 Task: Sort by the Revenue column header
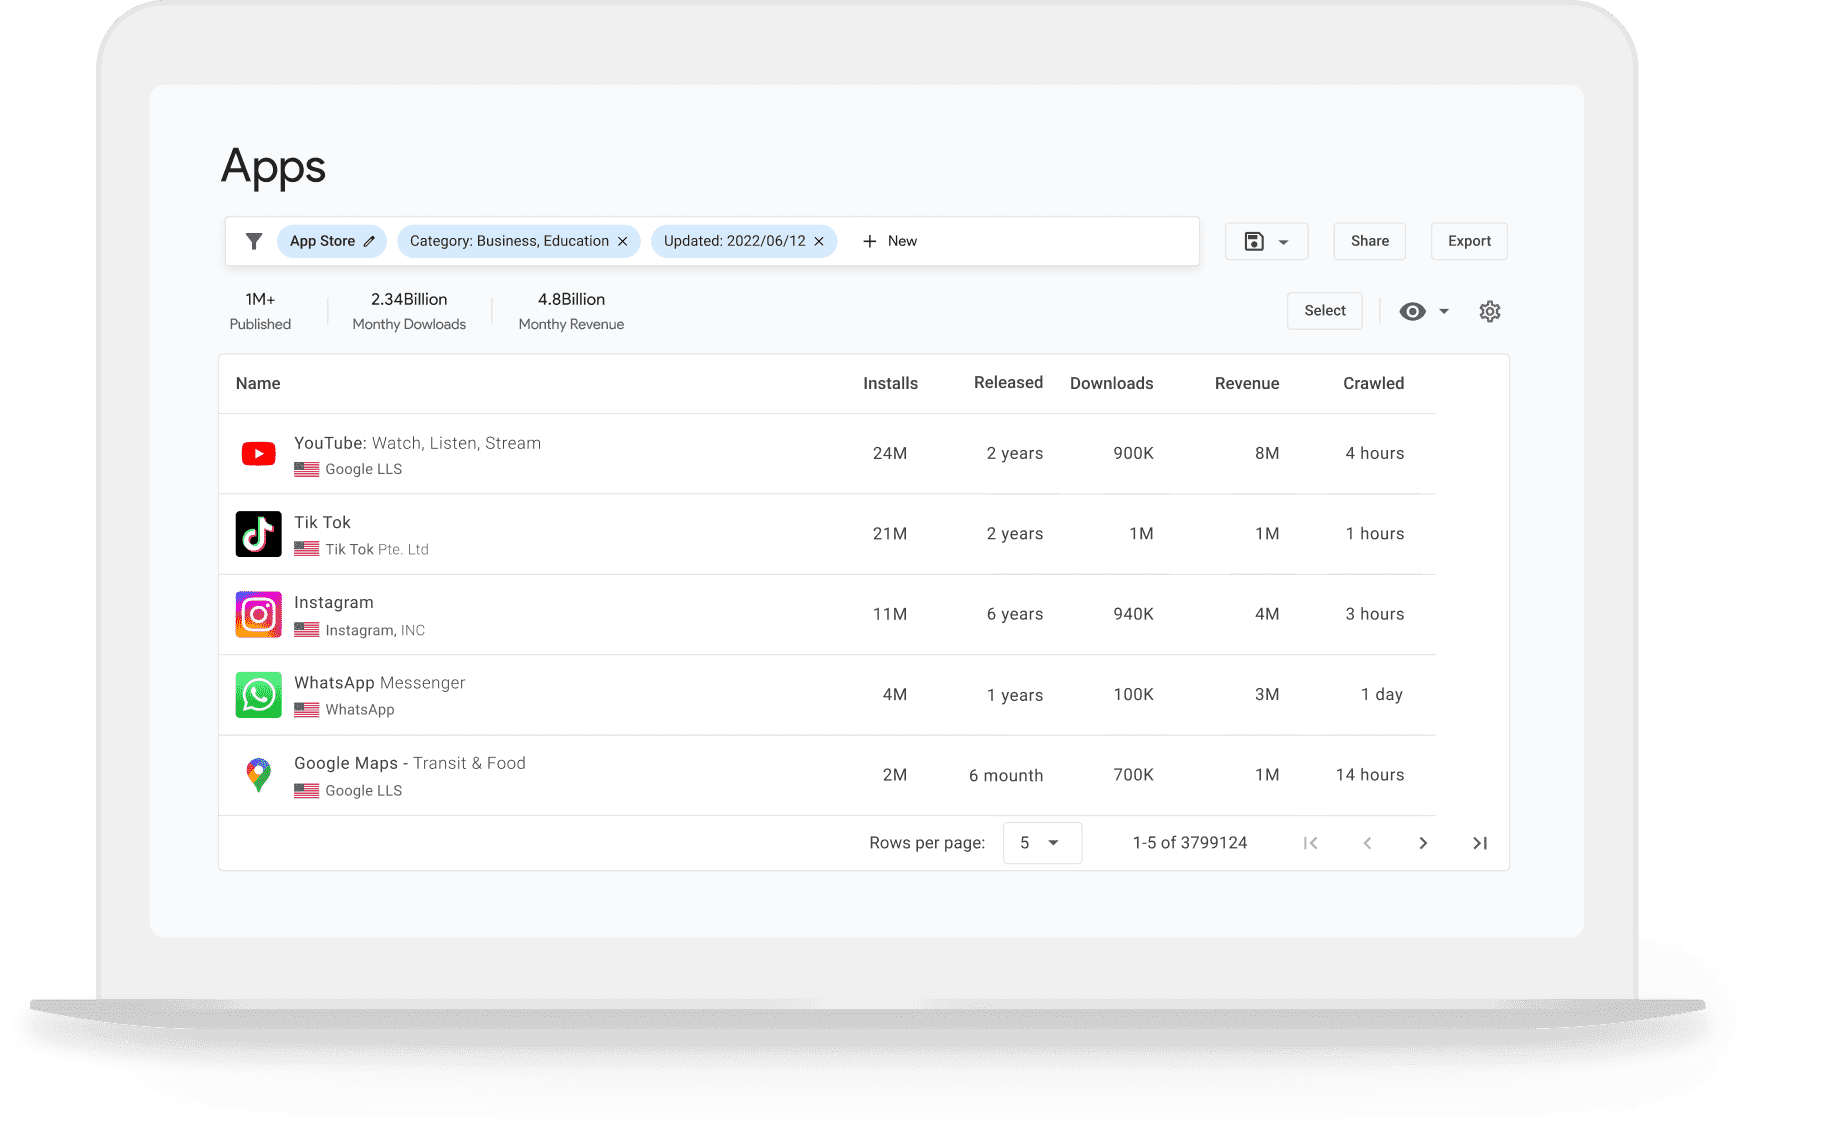coord(1246,383)
